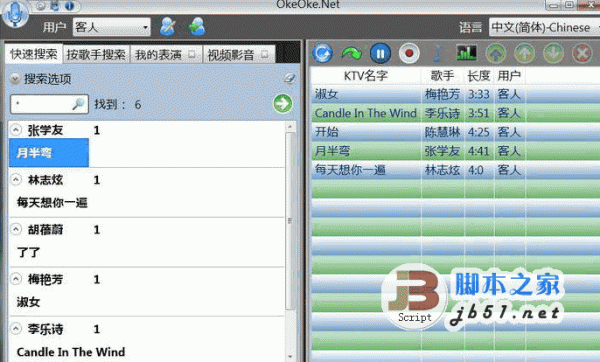Click the music note vocal icon
This screenshot has width=600, height=362.
coord(439,53)
